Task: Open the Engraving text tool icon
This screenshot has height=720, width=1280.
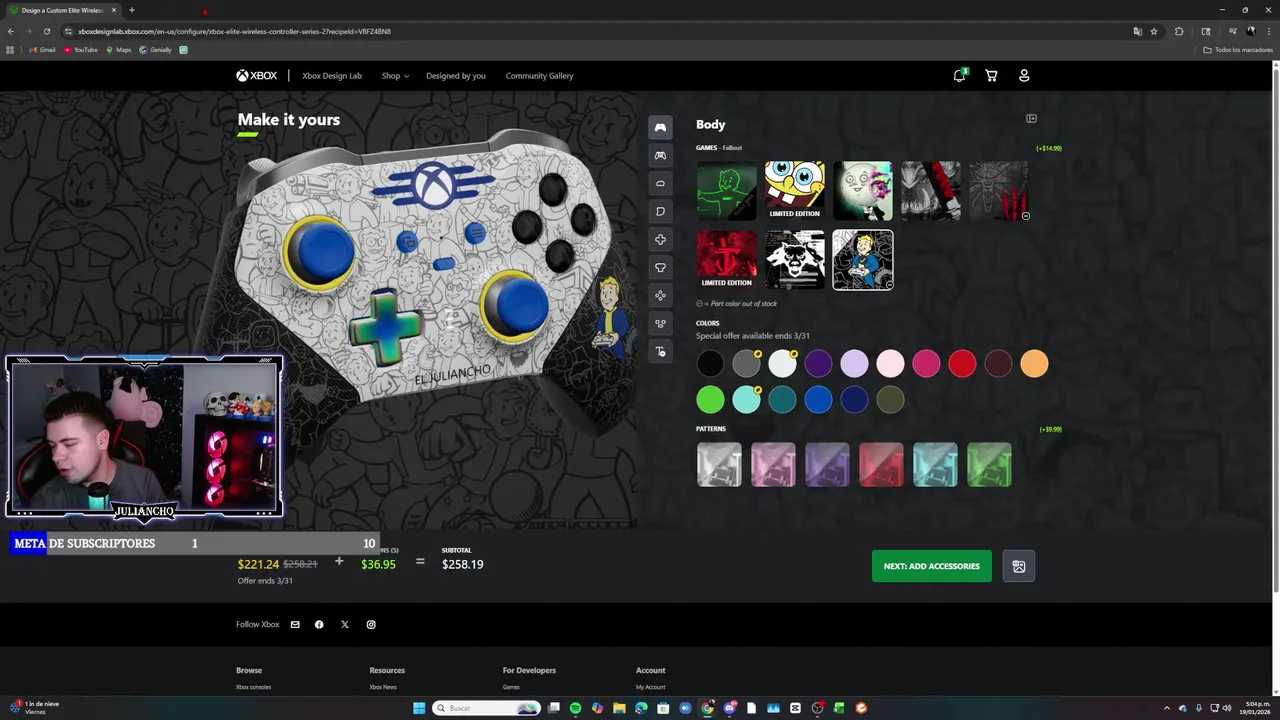Action: click(660, 351)
